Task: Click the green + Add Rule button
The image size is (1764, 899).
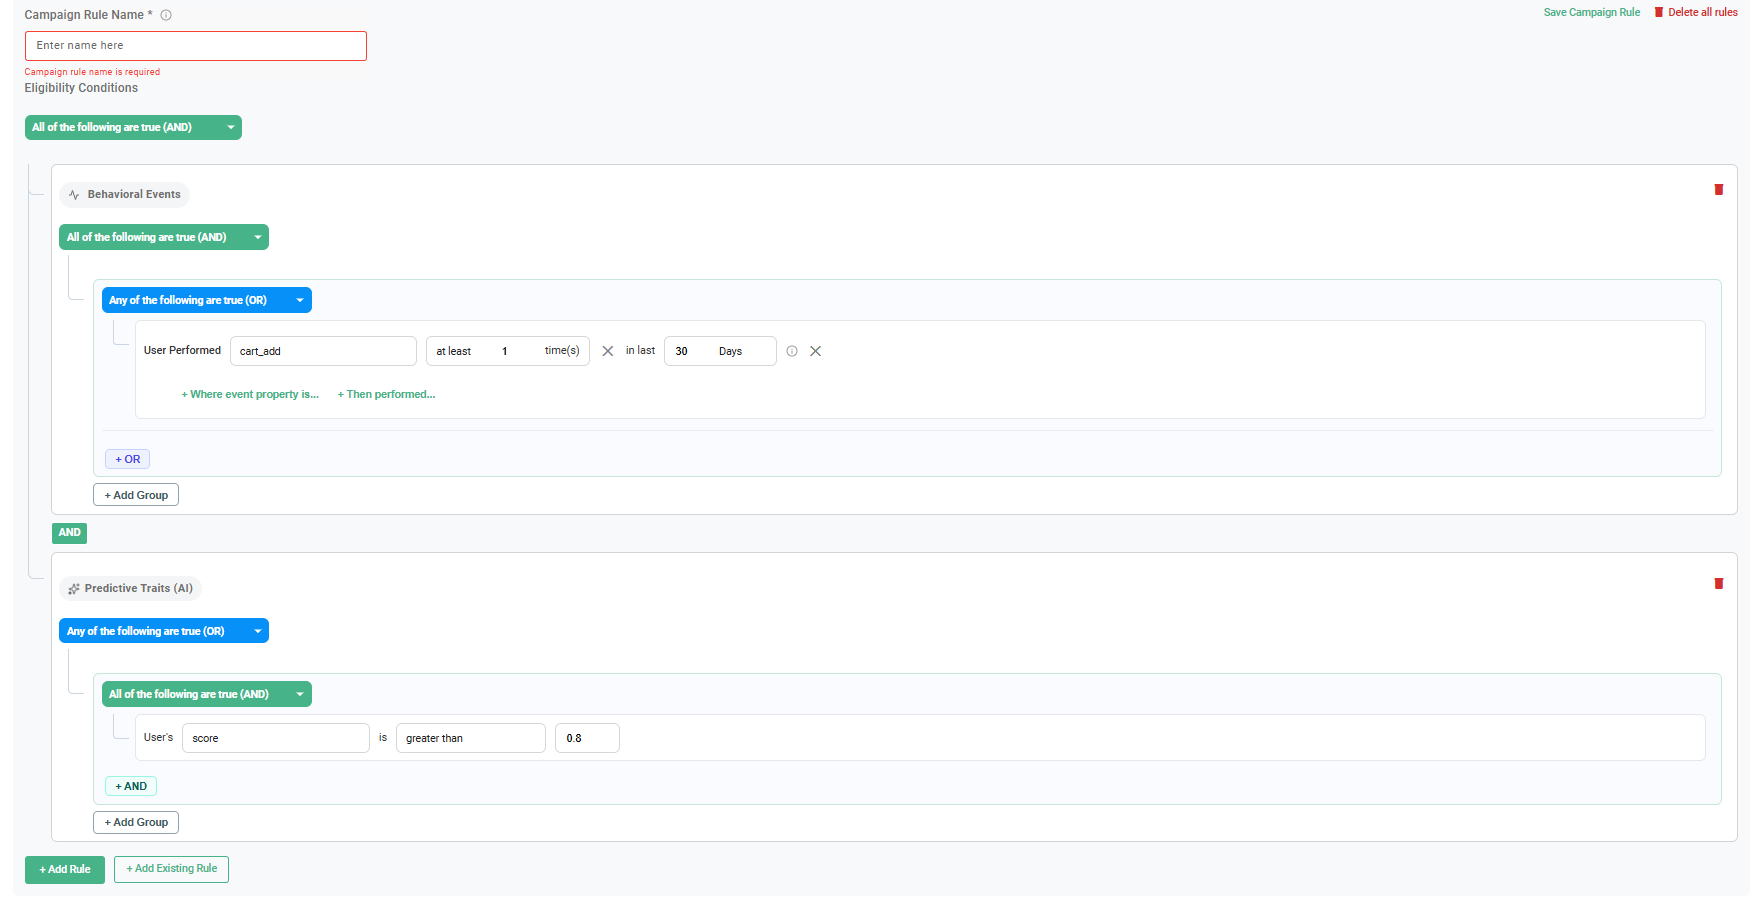Action: [x=65, y=870]
